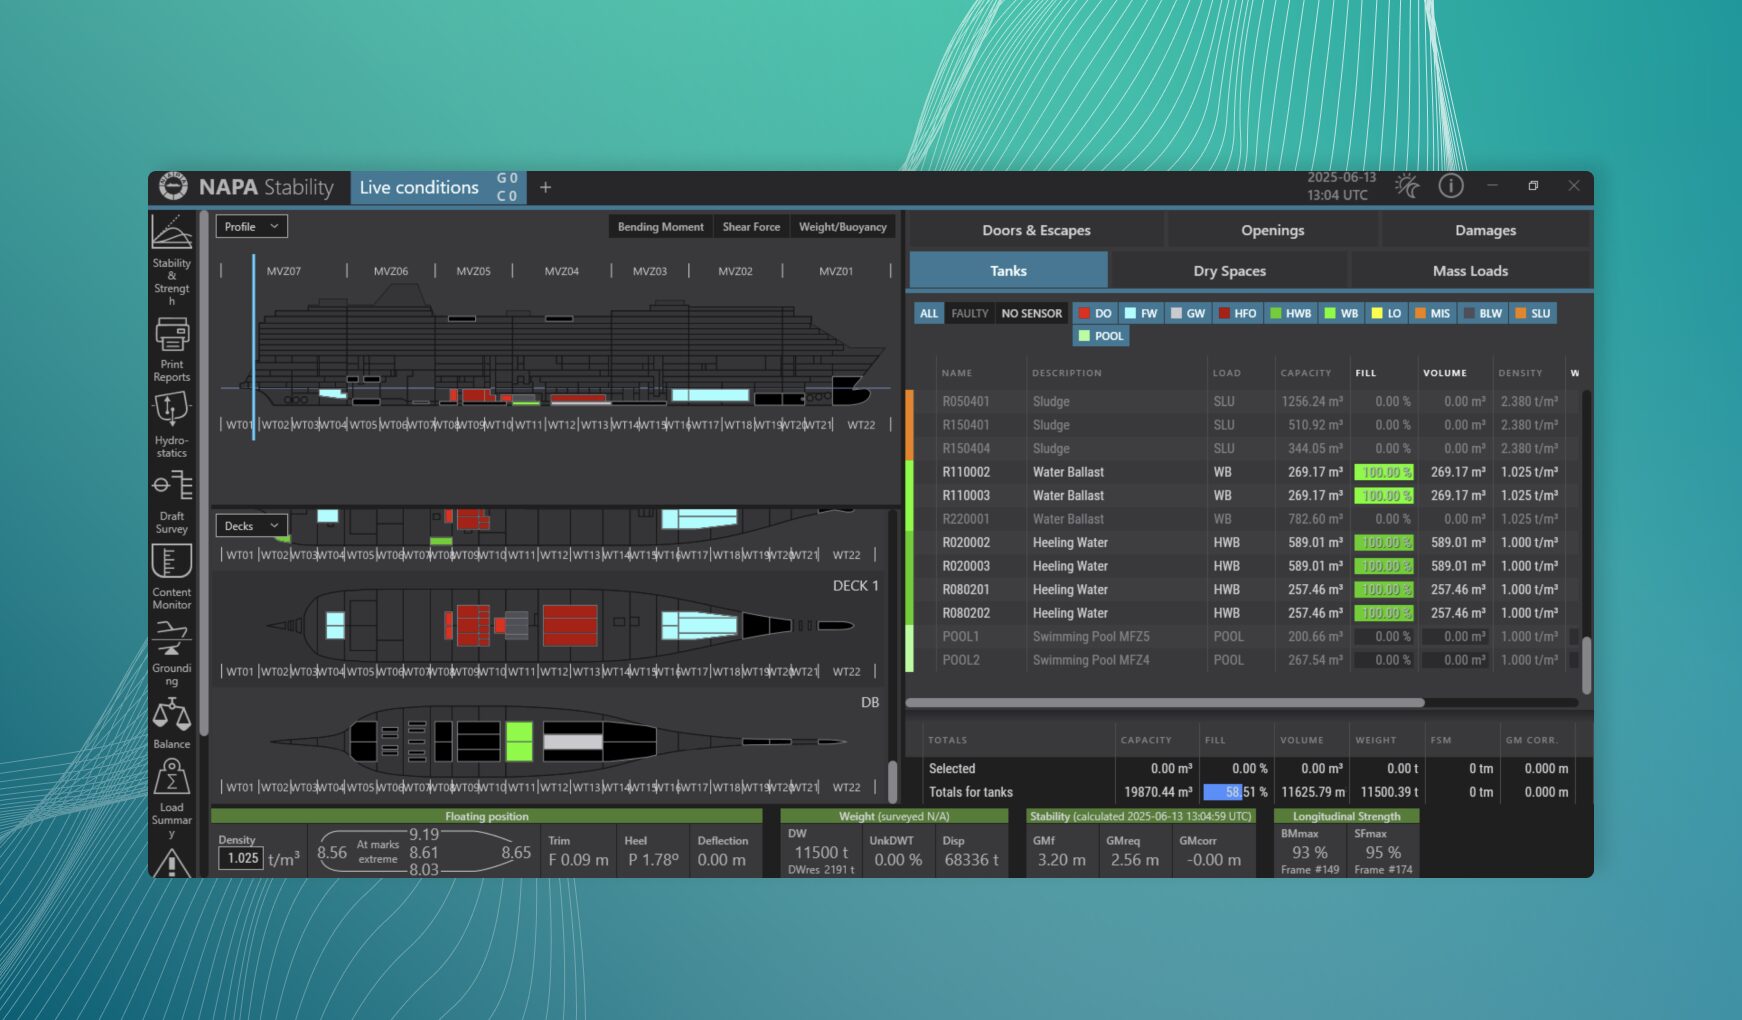The width and height of the screenshot is (1742, 1020).
Task: Open the Balance scales icon
Action: point(172,714)
